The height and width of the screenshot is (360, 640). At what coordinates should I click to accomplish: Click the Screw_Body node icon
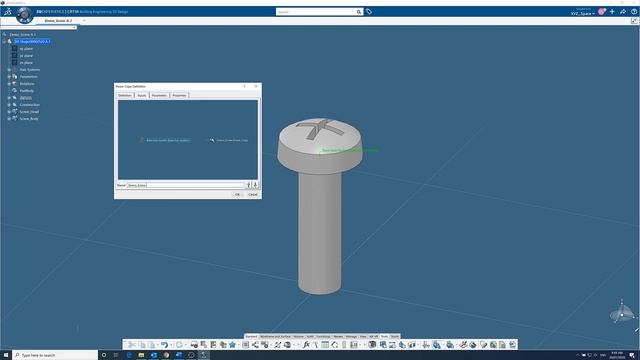tap(15, 118)
